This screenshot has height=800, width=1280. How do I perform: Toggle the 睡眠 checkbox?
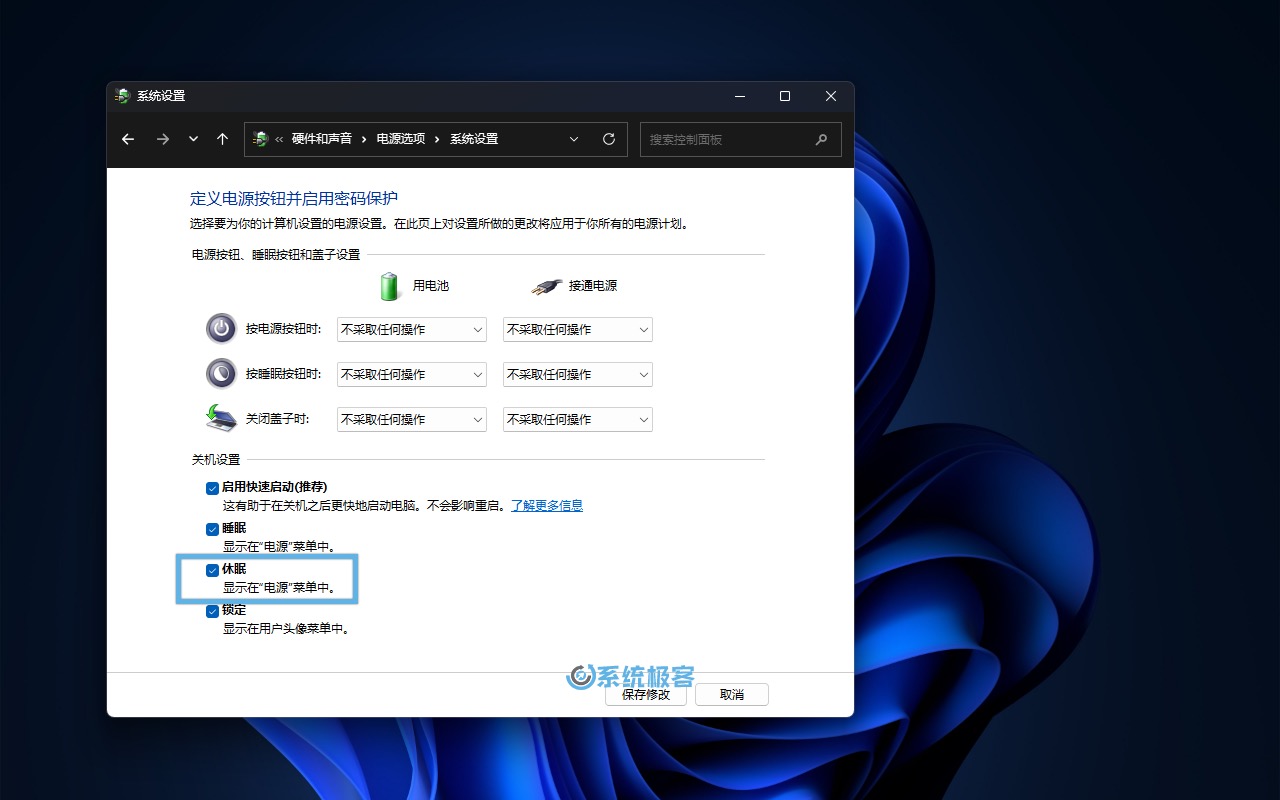212,529
